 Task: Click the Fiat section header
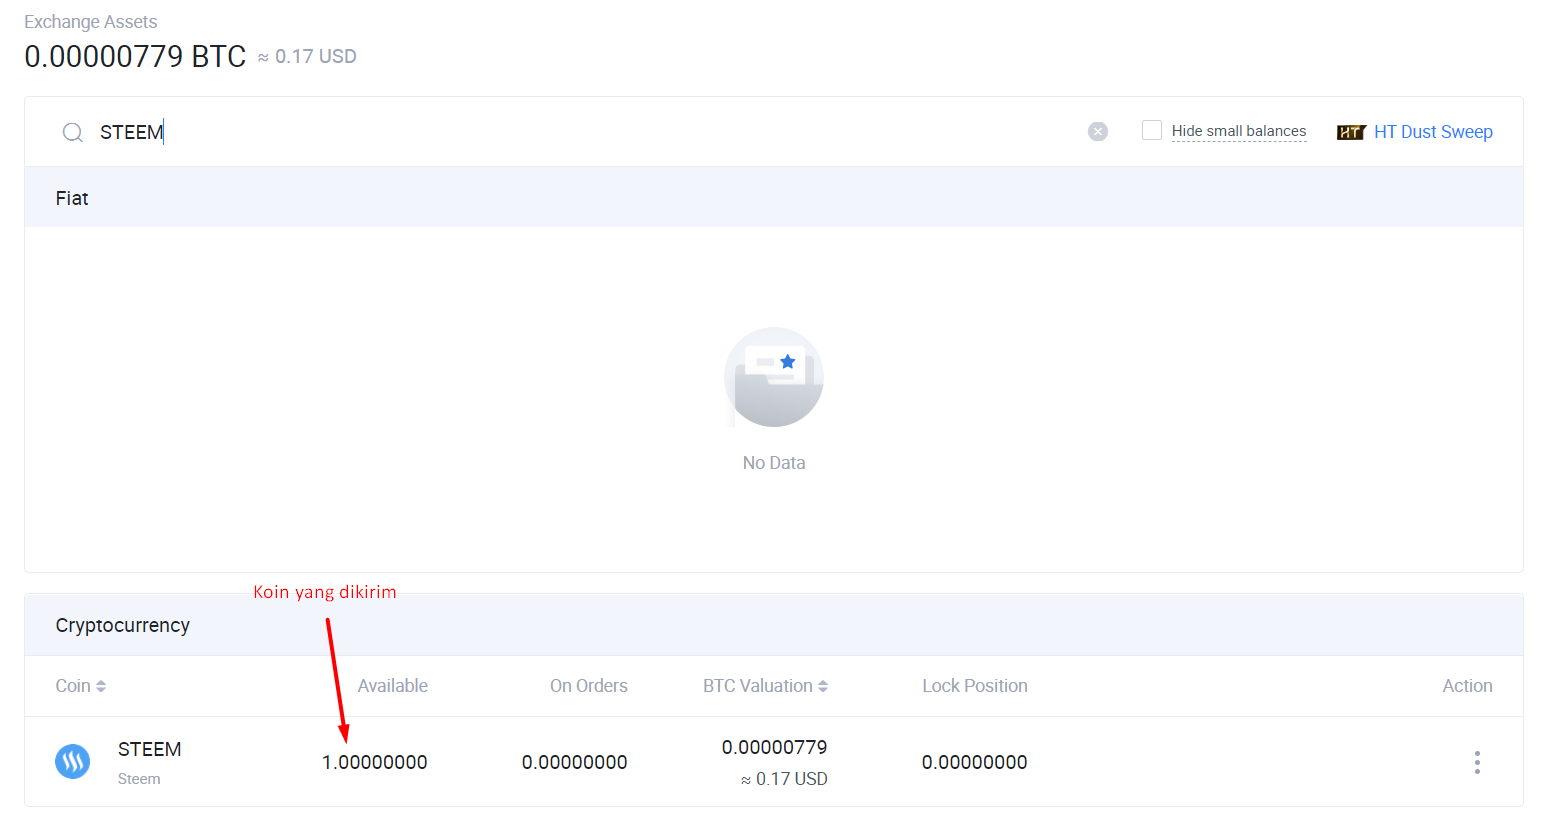click(x=774, y=198)
